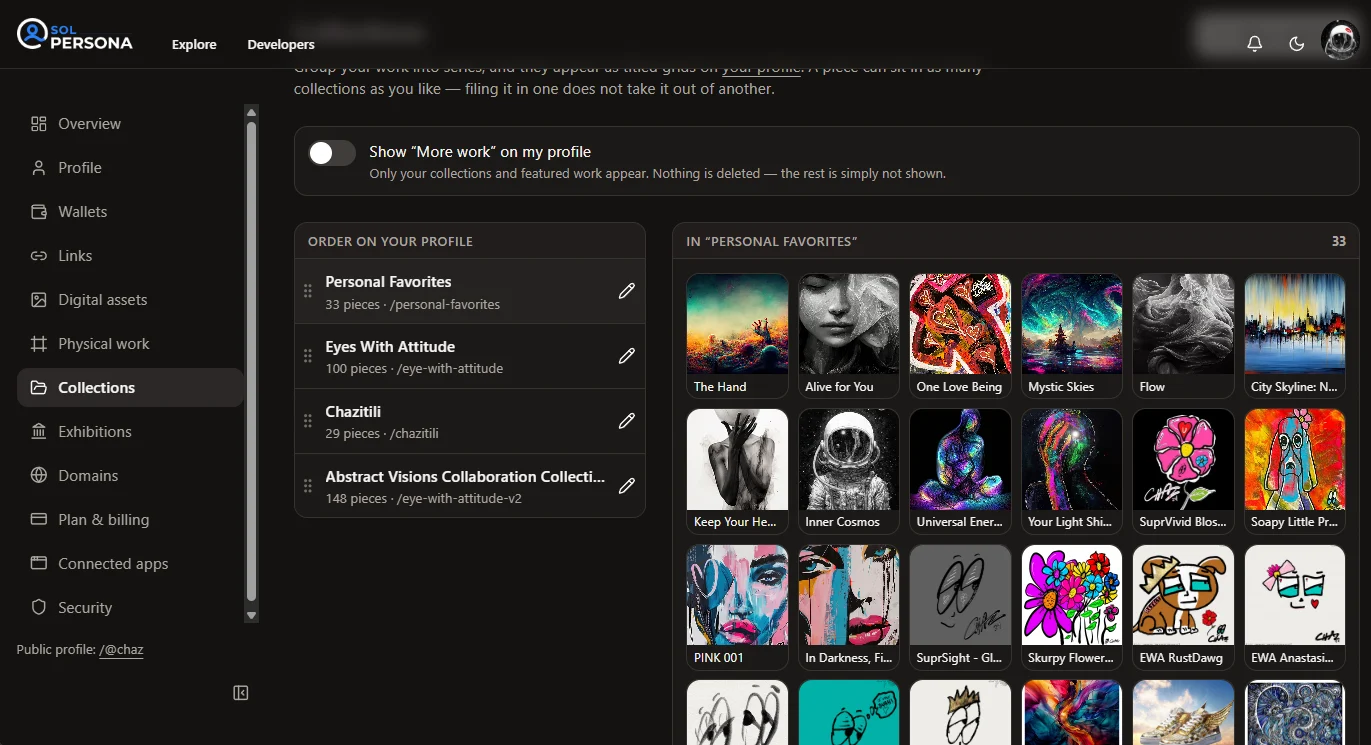Grab Personal Favorites drag handle
This screenshot has width=1371, height=745.
coord(308,291)
